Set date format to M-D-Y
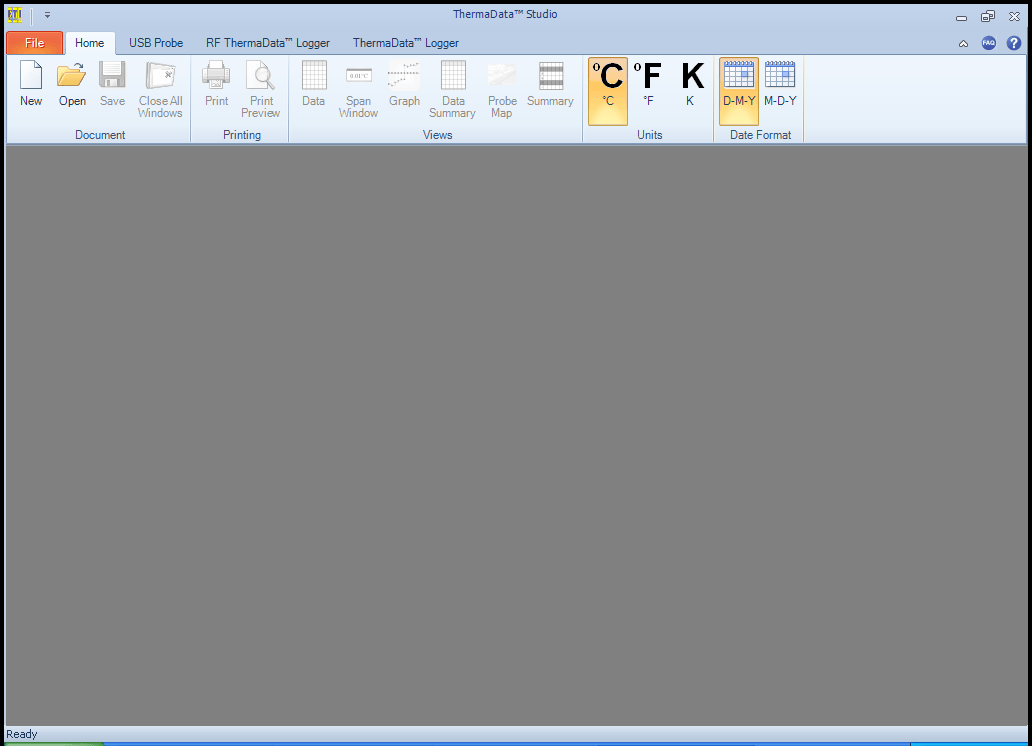 coord(780,91)
